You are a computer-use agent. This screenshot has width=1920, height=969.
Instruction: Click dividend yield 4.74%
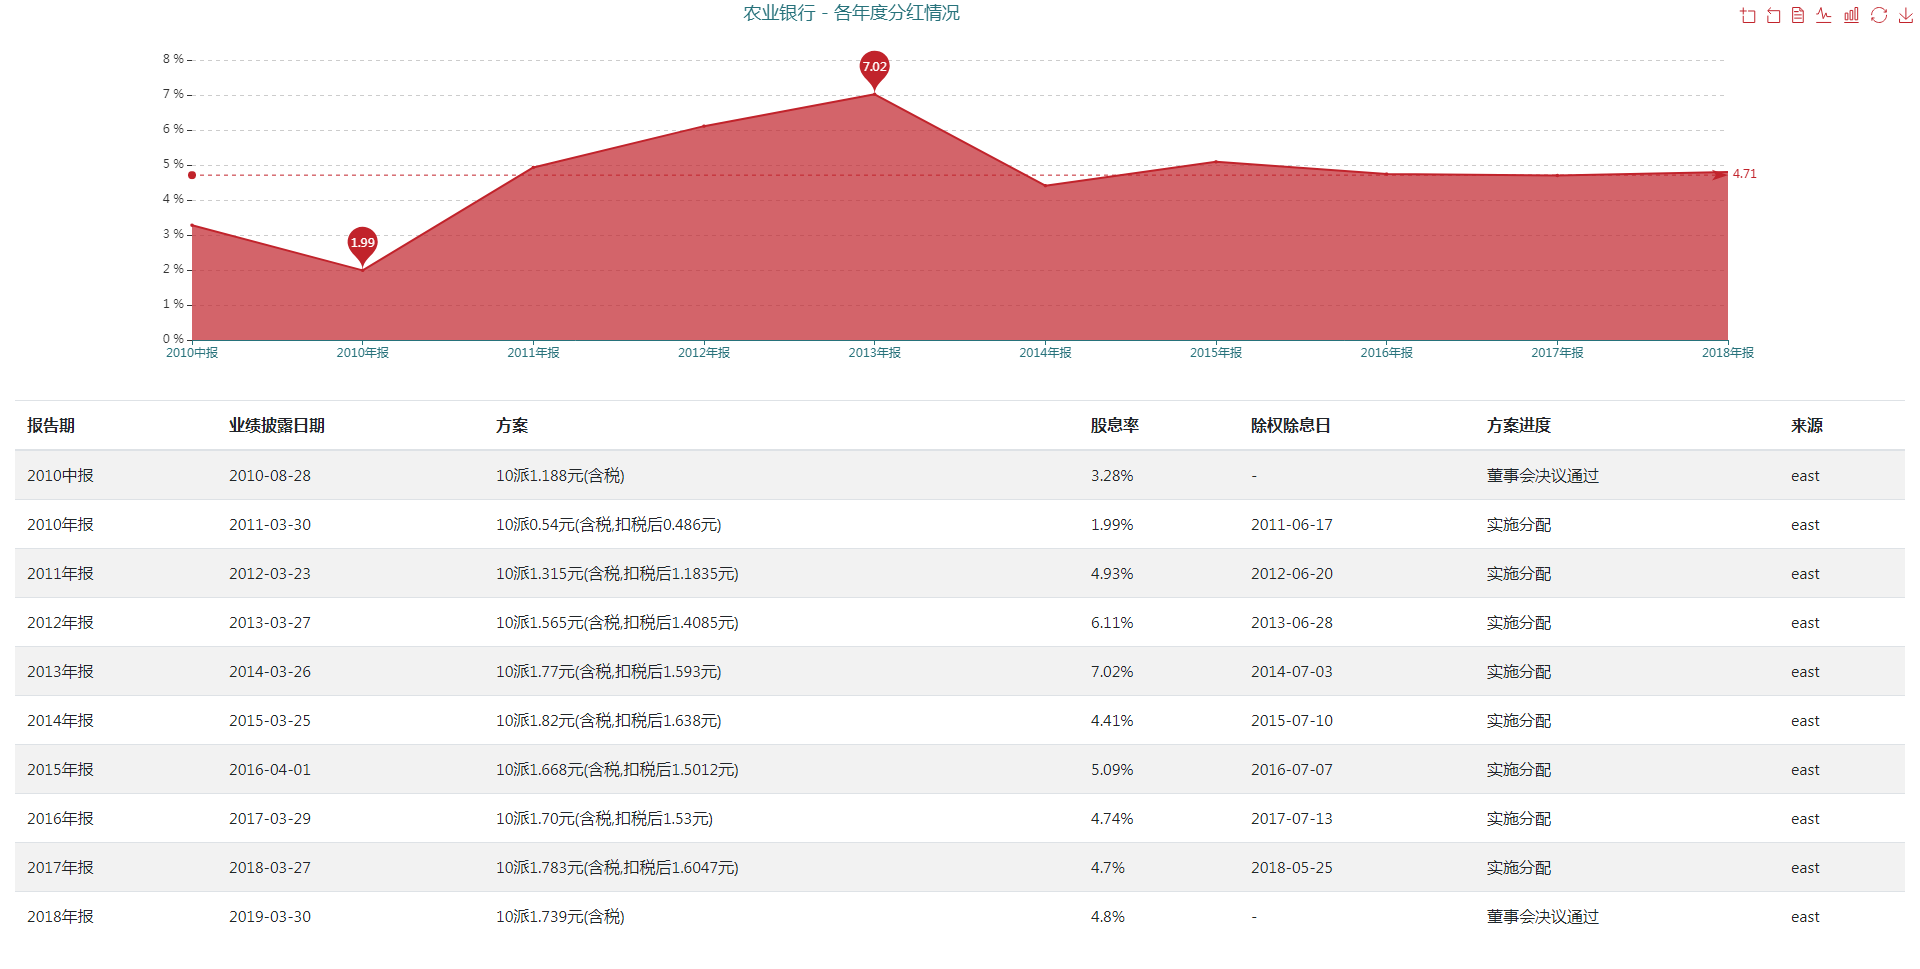(x=1112, y=819)
